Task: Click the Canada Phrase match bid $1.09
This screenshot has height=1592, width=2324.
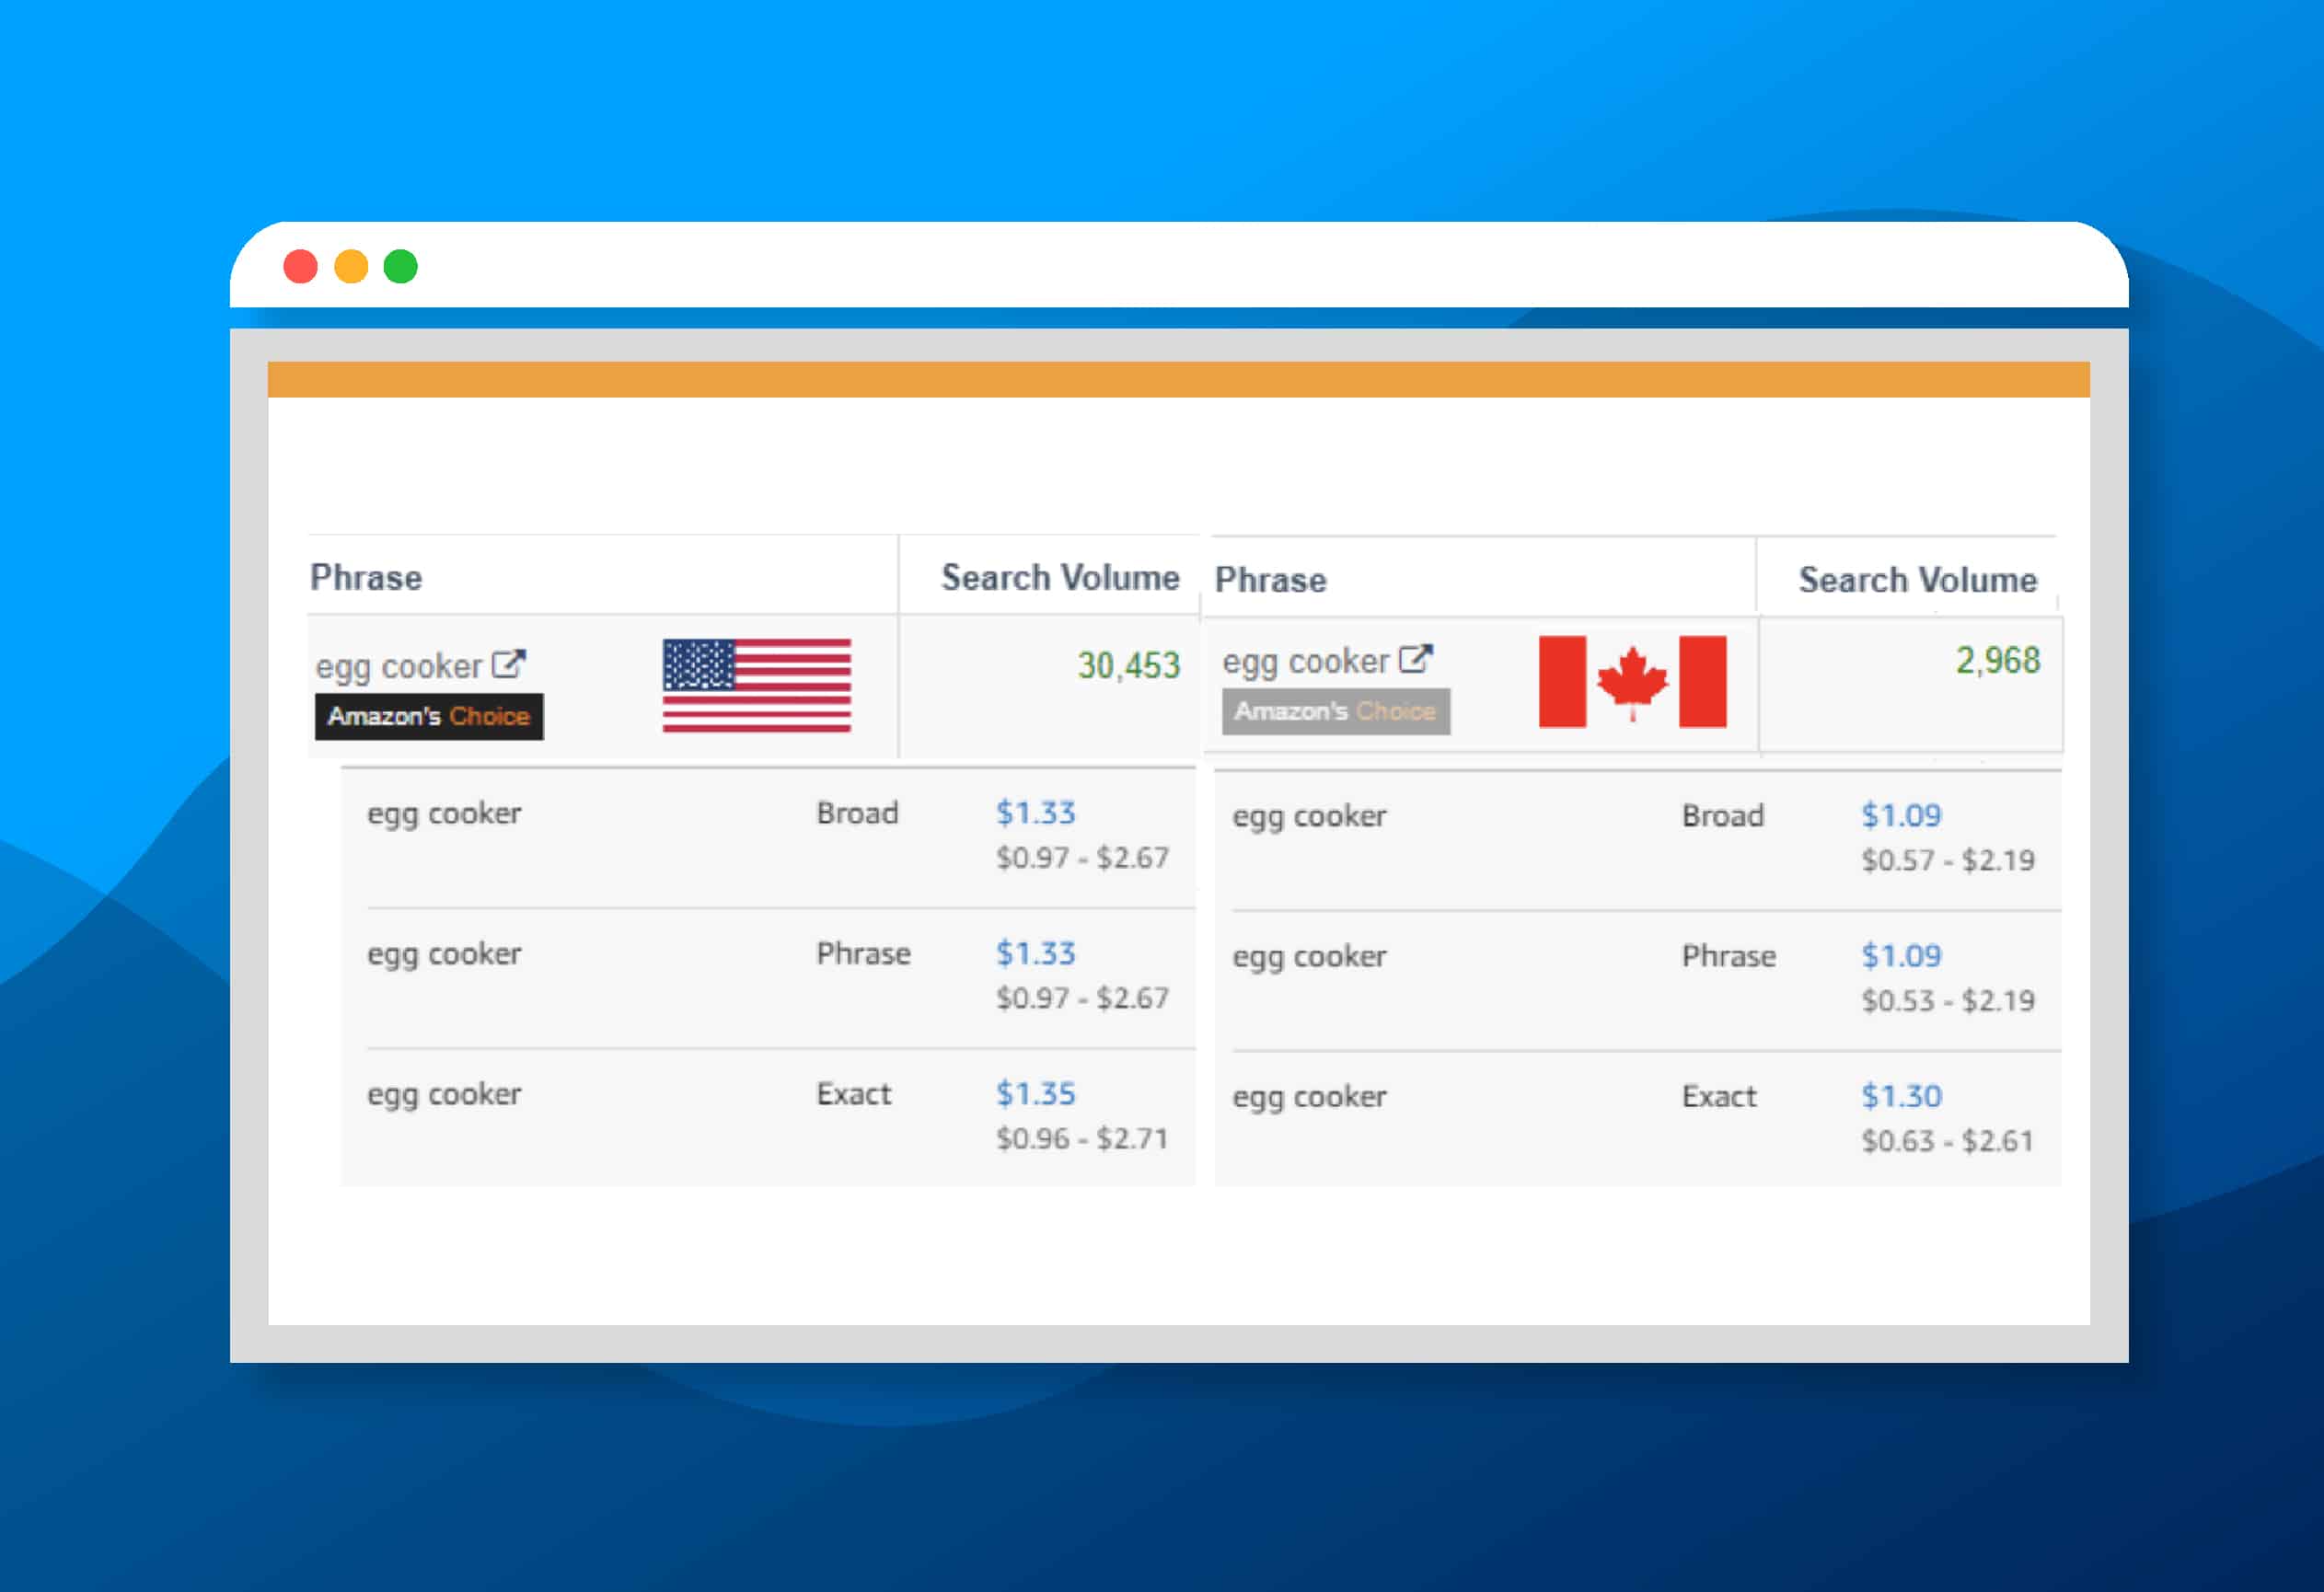Action: pos(1901,956)
